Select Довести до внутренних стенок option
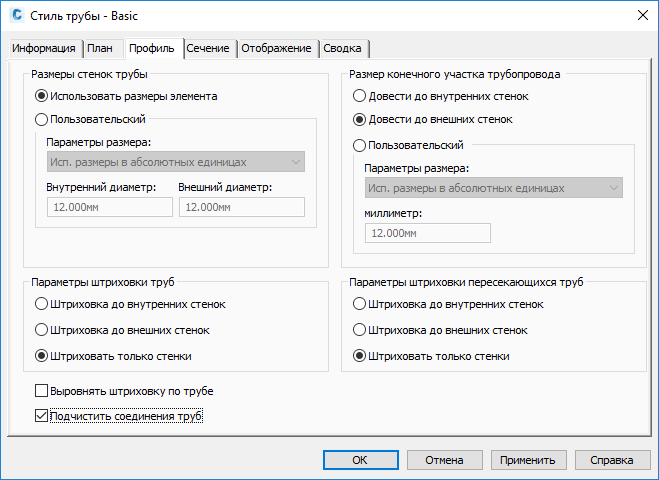The image size is (659, 480). pos(359,97)
